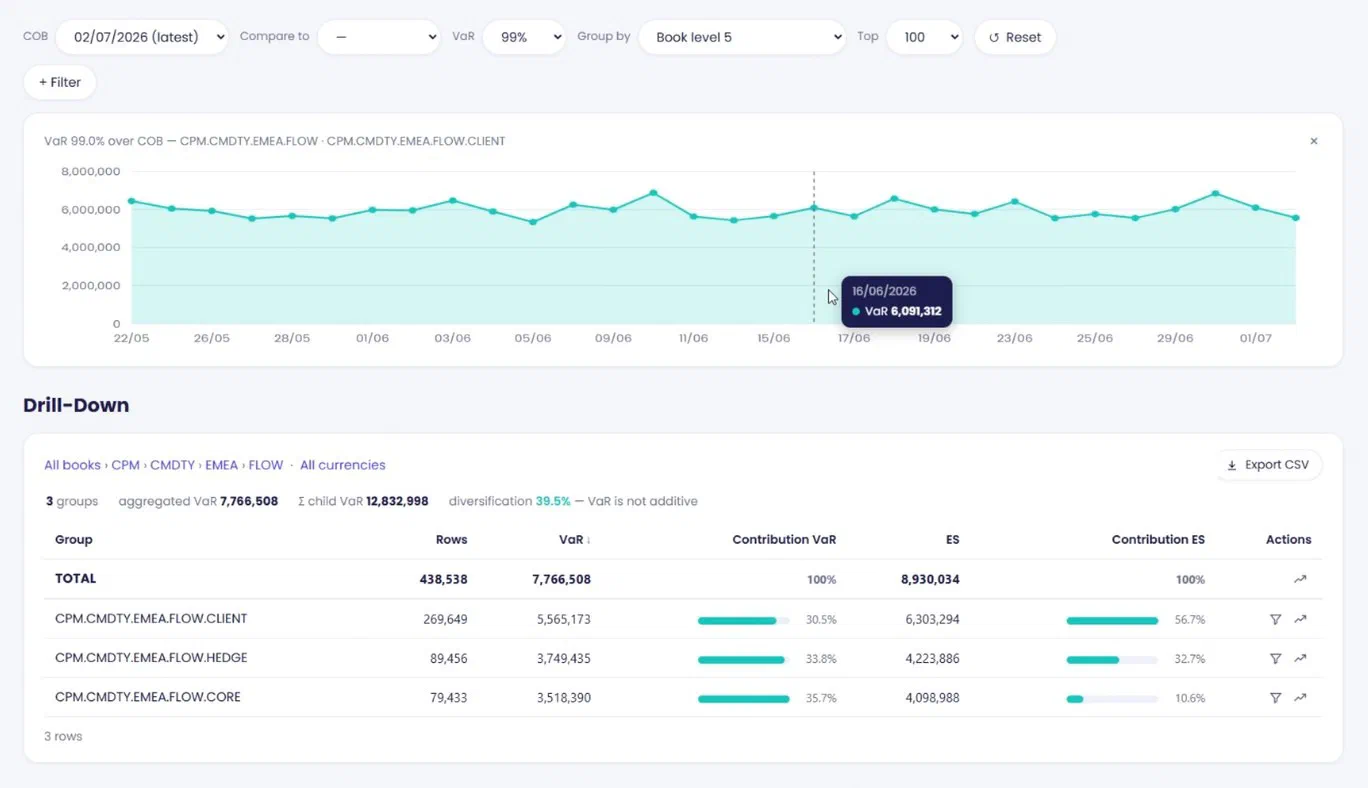Click aggregated VaR value 7,766,508 in summary
This screenshot has width=1368, height=788.
click(249, 501)
